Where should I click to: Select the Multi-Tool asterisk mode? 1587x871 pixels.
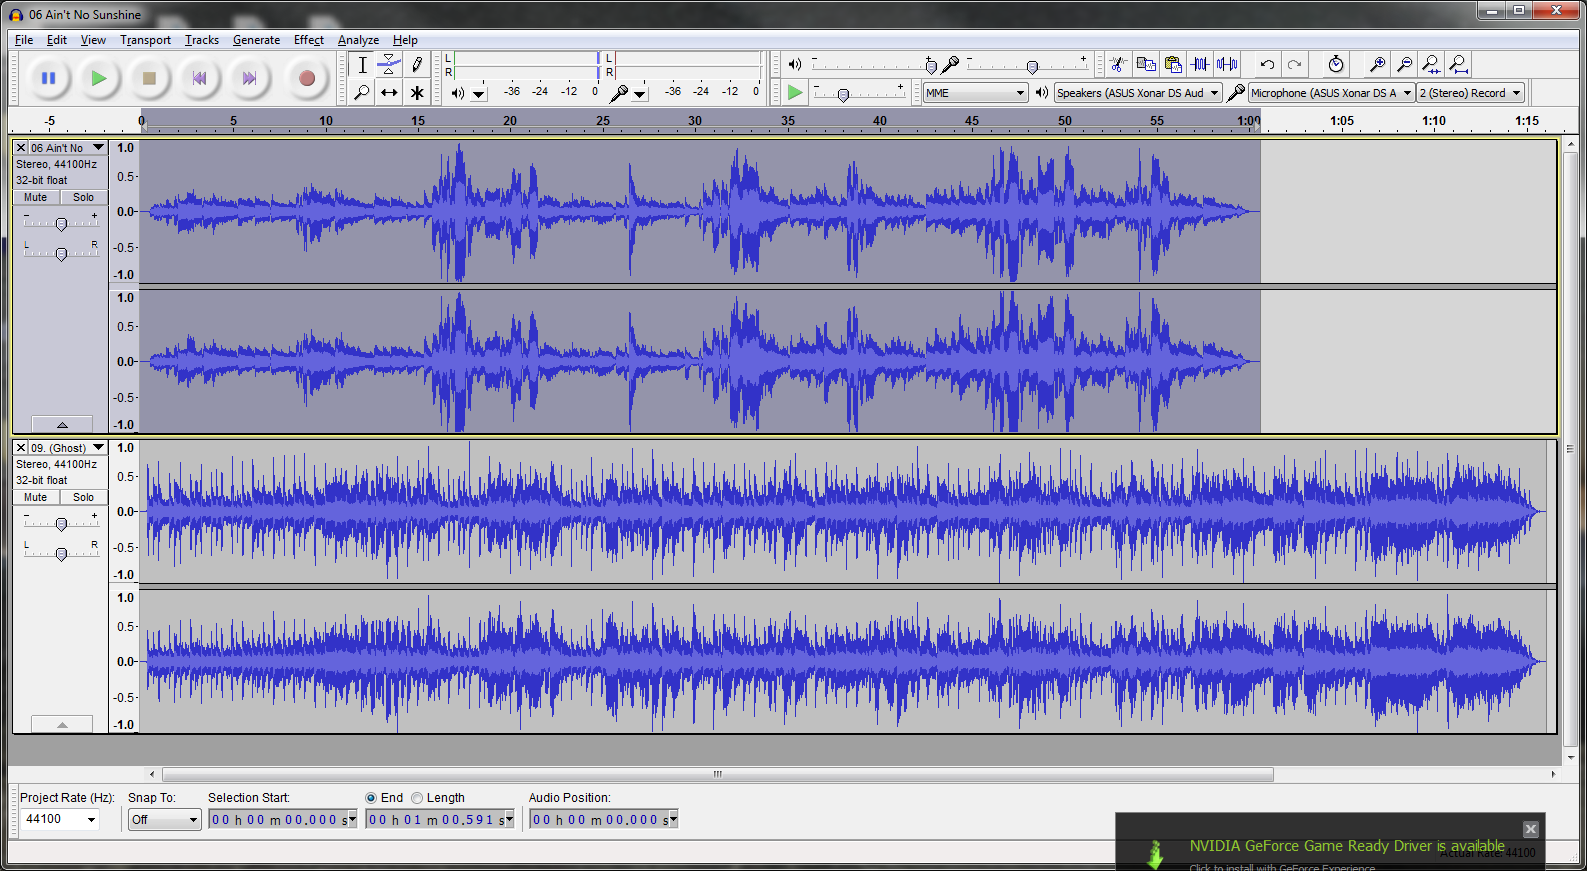click(x=417, y=92)
